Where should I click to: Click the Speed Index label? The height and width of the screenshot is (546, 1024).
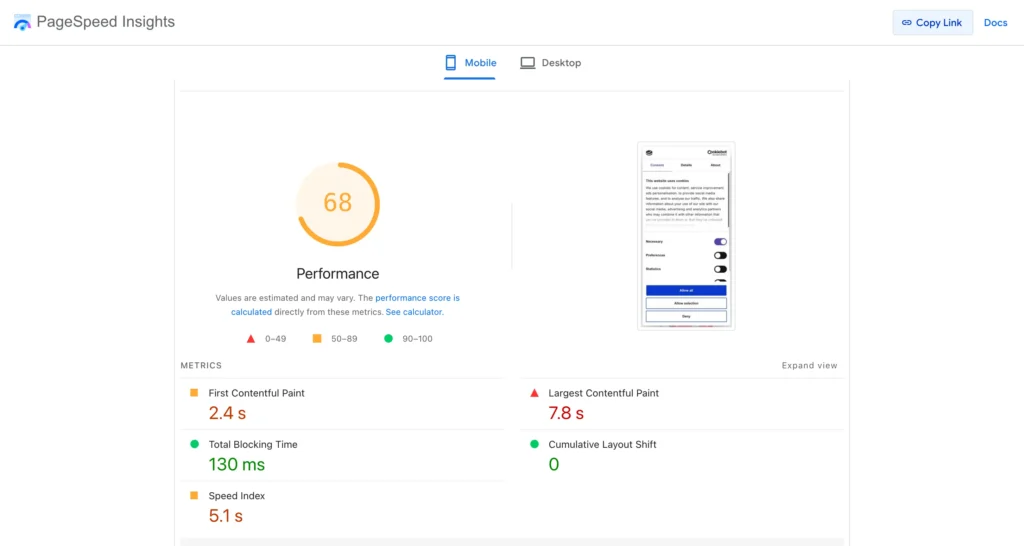[236, 496]
